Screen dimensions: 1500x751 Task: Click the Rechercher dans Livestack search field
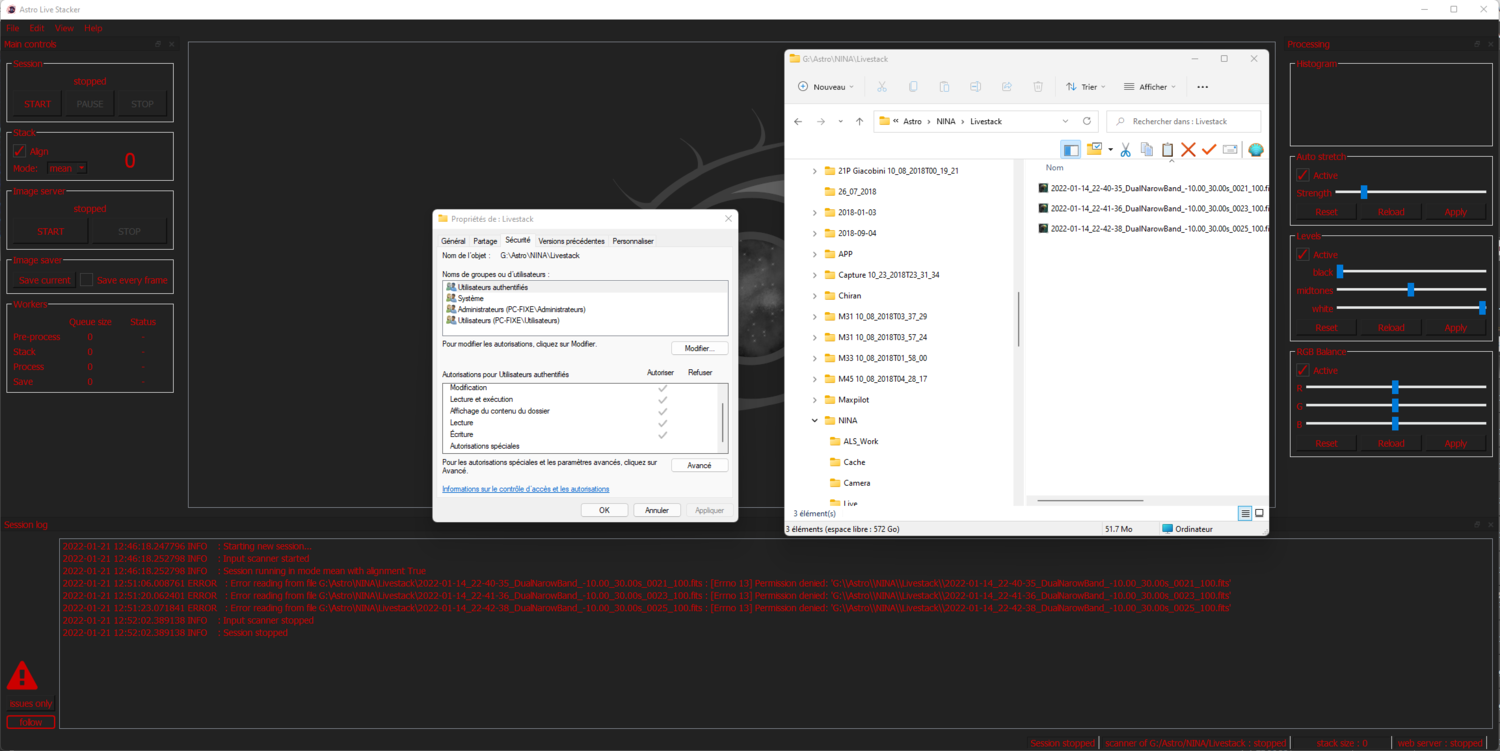[x=1184, y=121]
